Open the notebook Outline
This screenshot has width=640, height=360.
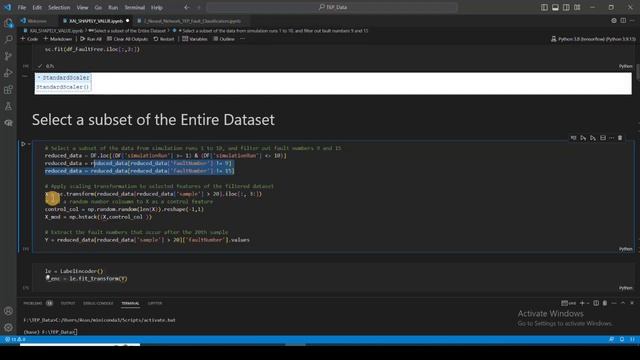[x=224, y=39]
